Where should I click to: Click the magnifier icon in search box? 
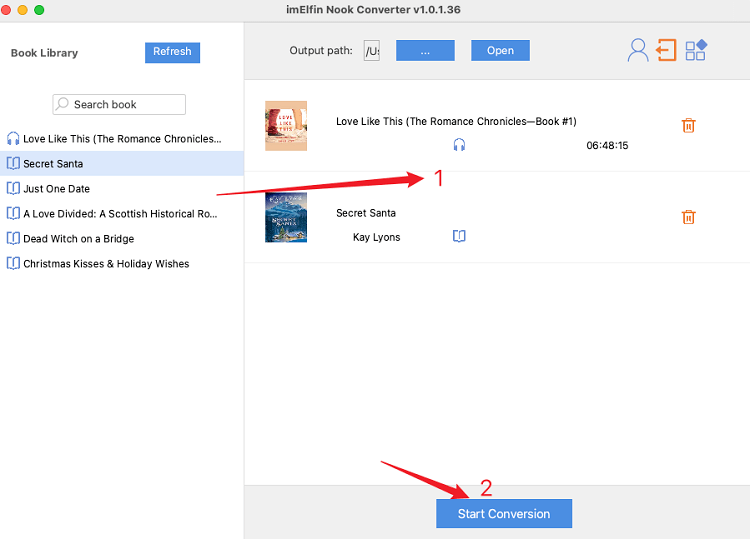(x=62, y=104)
